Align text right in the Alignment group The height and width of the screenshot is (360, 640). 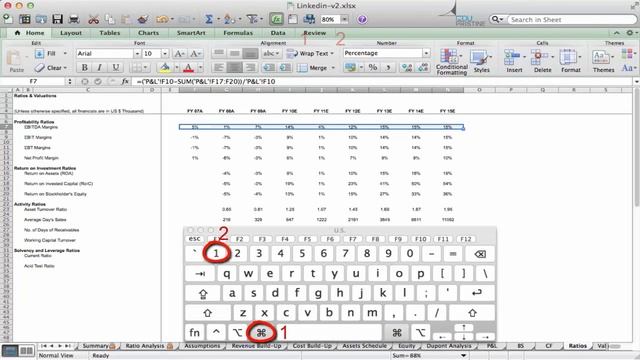[x=250, y=67]
